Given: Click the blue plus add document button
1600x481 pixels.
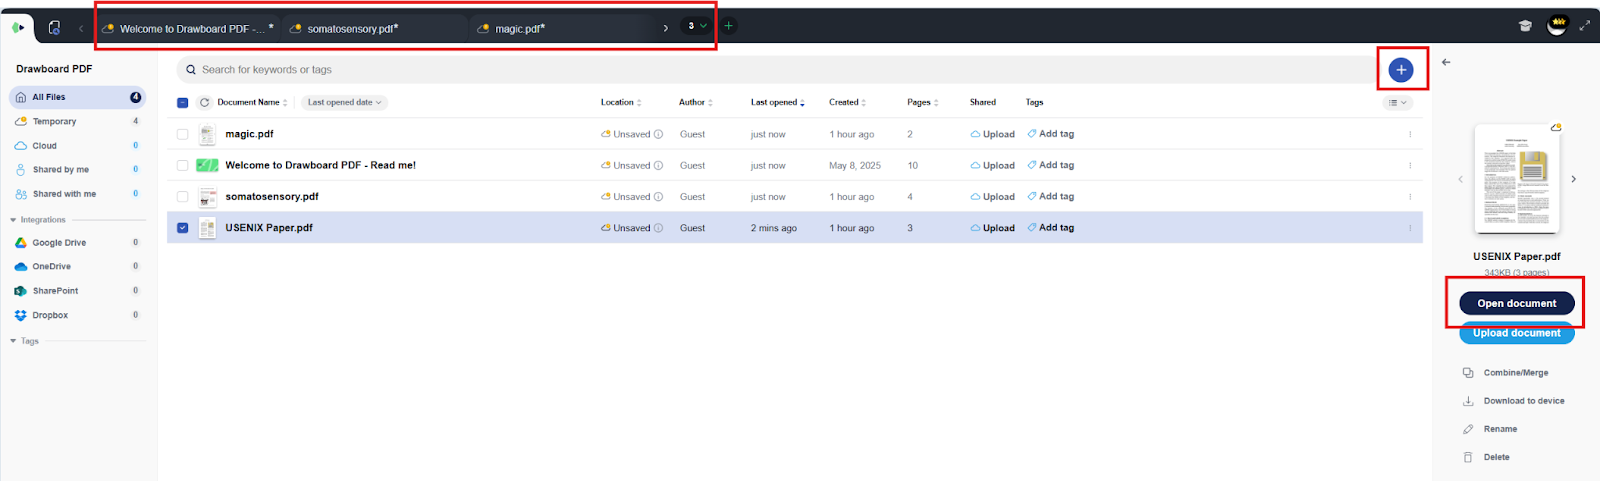Looking at the screenshot, I should pos(1401,70).
